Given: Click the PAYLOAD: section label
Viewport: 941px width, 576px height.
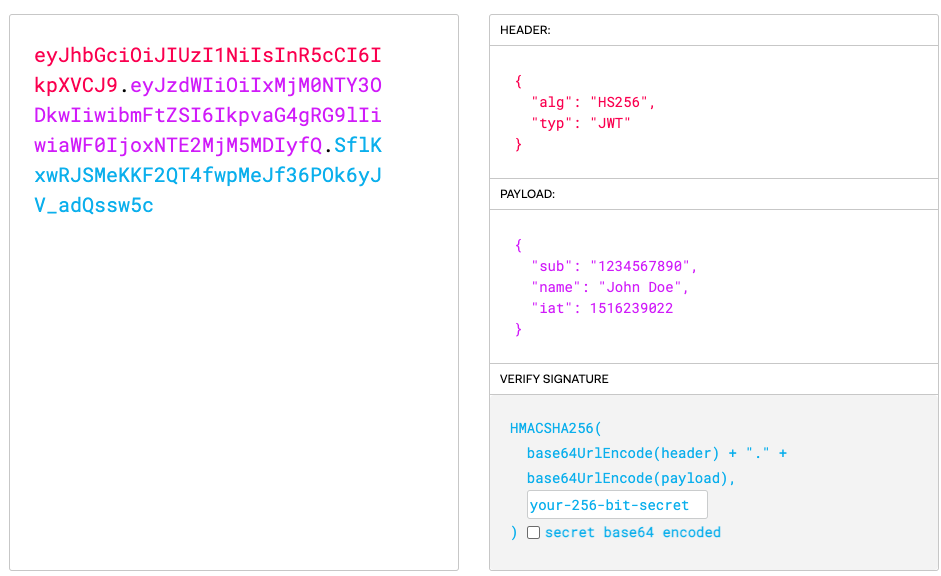Looking at the screenshot, I should (x=528, y=194).
